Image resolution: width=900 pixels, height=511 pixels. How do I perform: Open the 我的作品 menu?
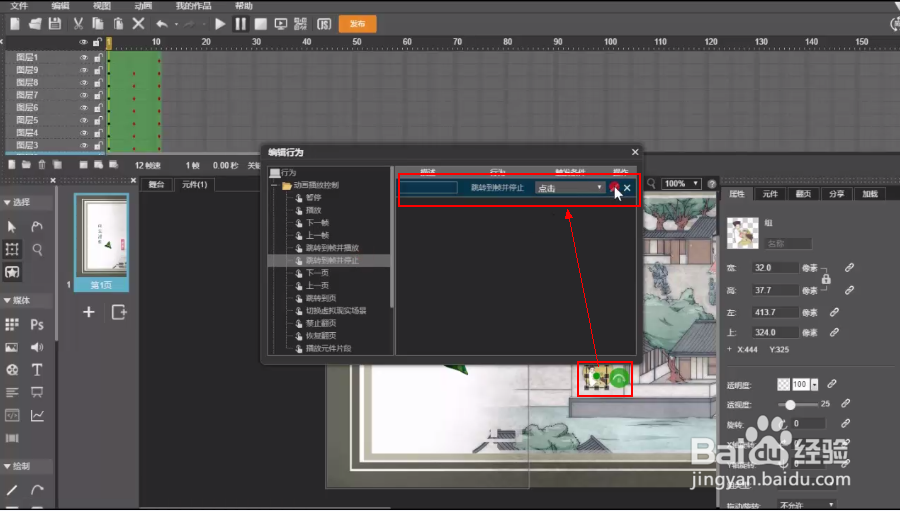click(x=193, y=6)
